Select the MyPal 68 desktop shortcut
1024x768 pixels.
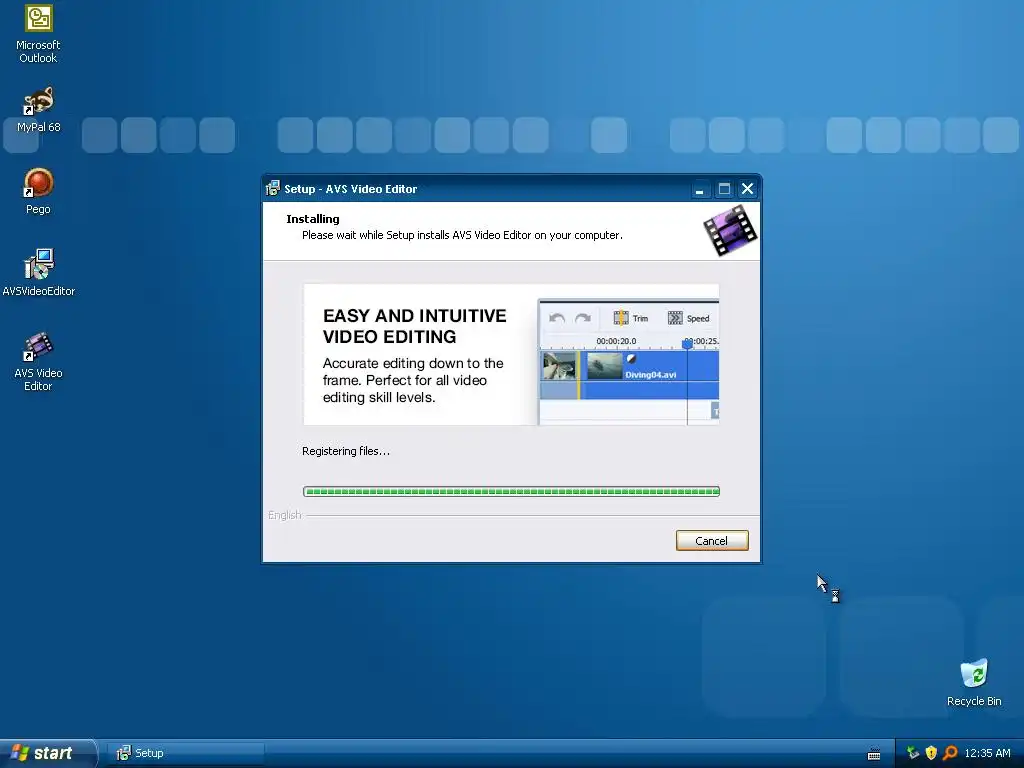[x=38, y=109]
